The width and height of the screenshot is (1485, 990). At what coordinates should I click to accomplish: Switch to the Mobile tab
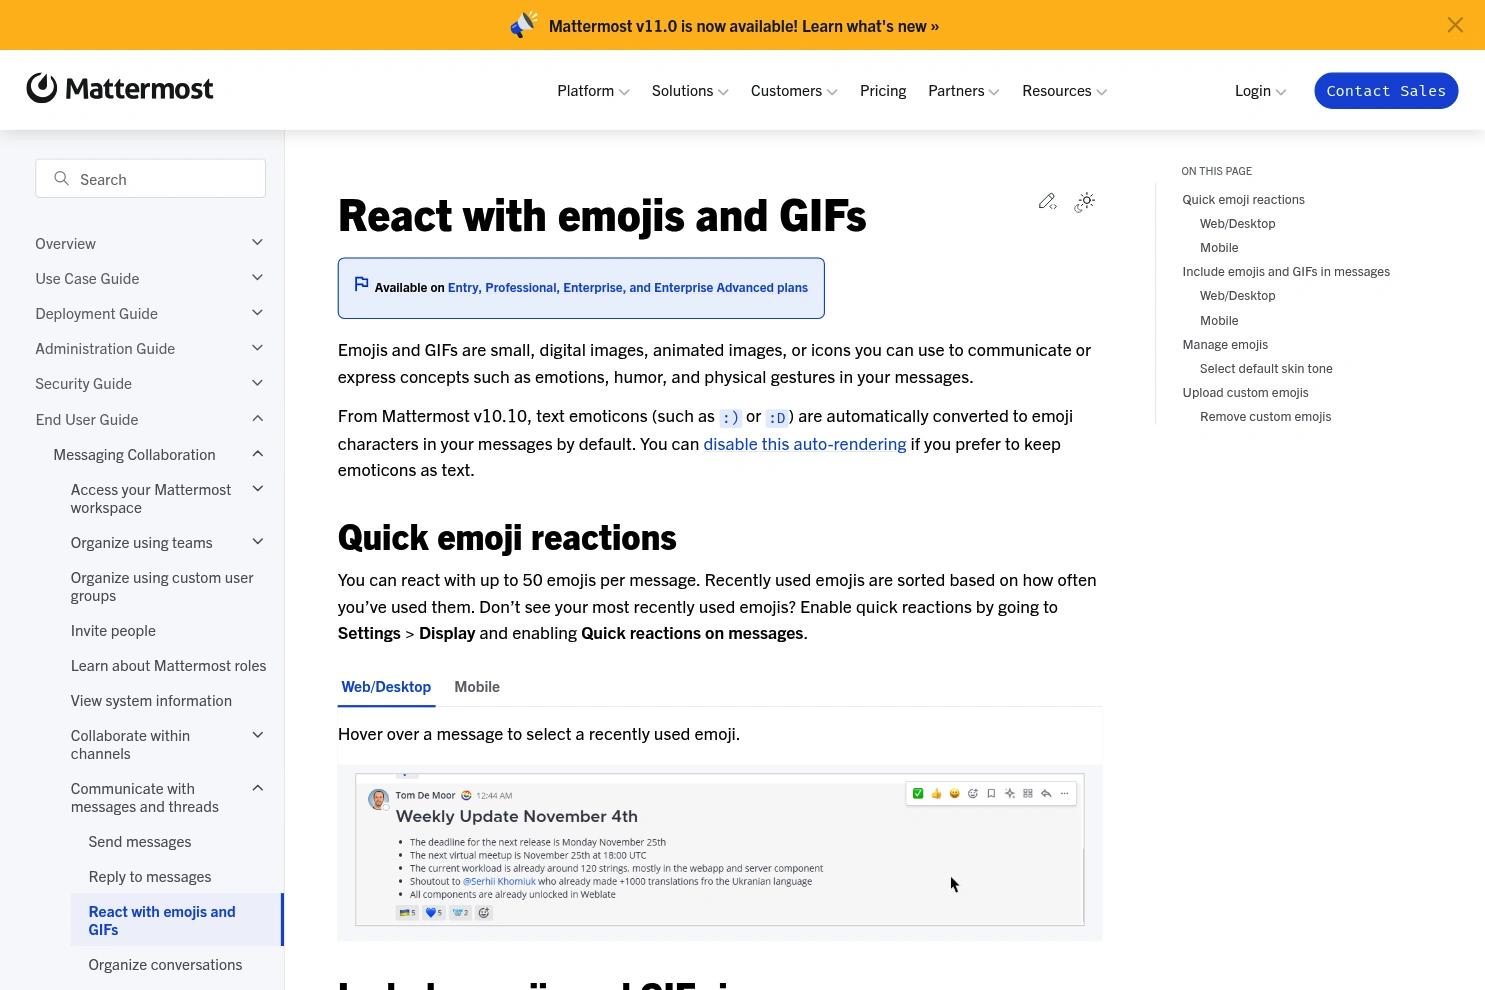pos(477,687)
